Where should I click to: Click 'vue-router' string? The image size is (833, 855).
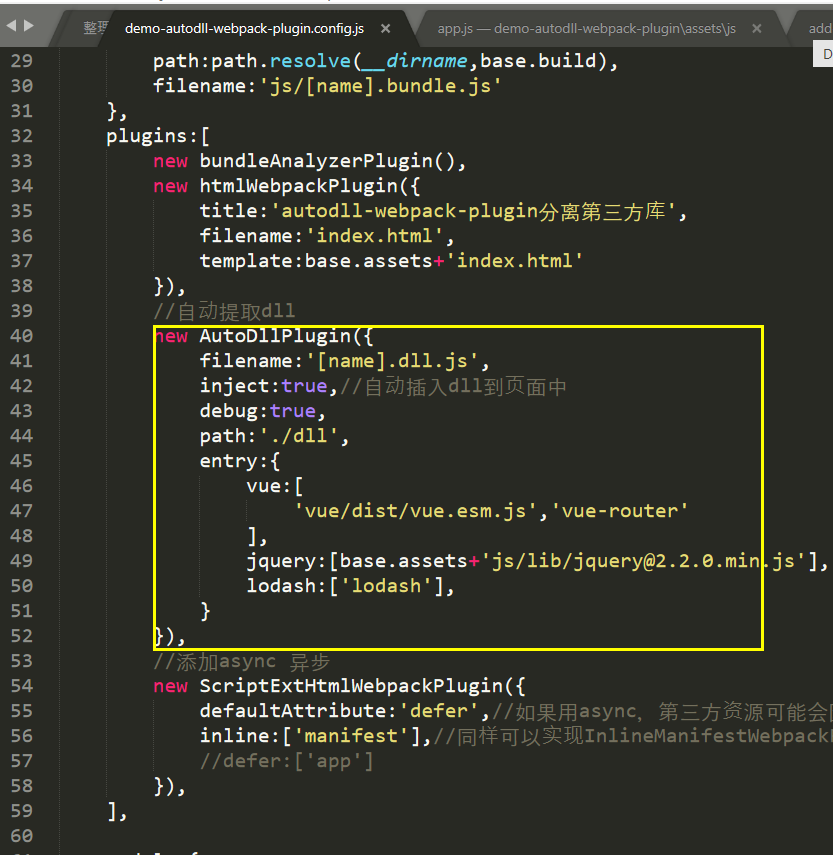click(620, 511)
